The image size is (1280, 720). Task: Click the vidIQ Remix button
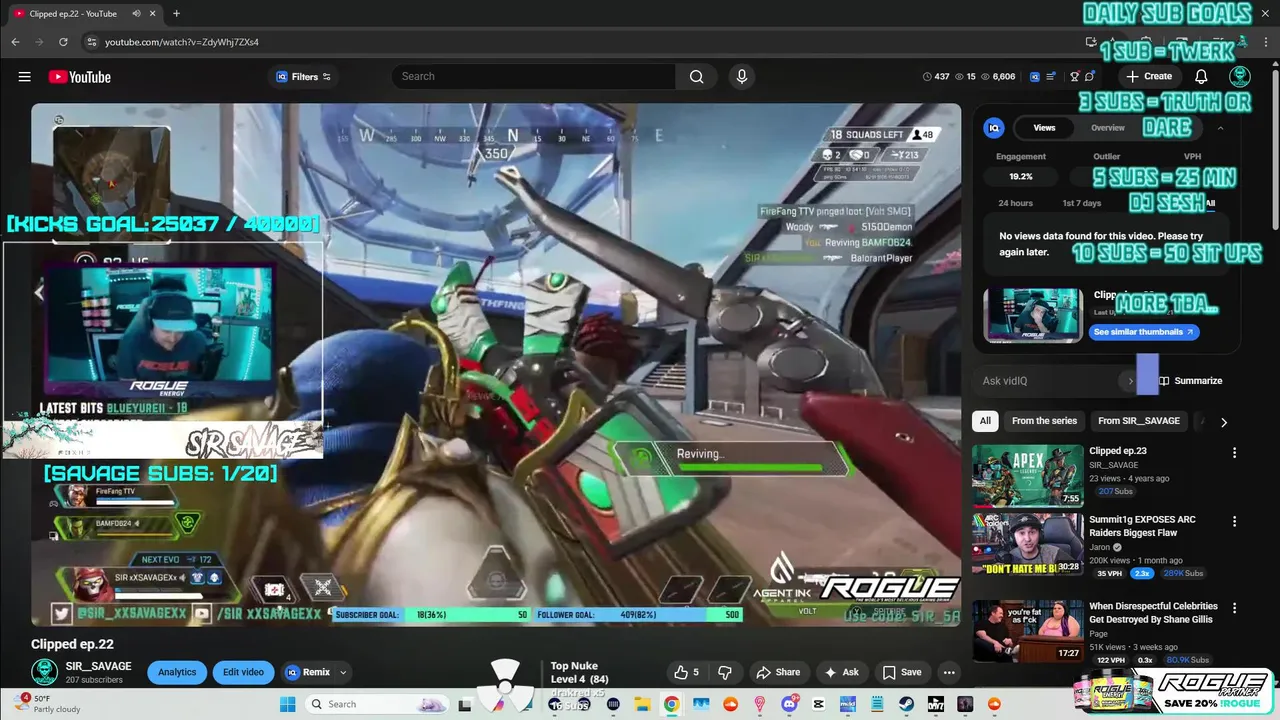(308, 672)
